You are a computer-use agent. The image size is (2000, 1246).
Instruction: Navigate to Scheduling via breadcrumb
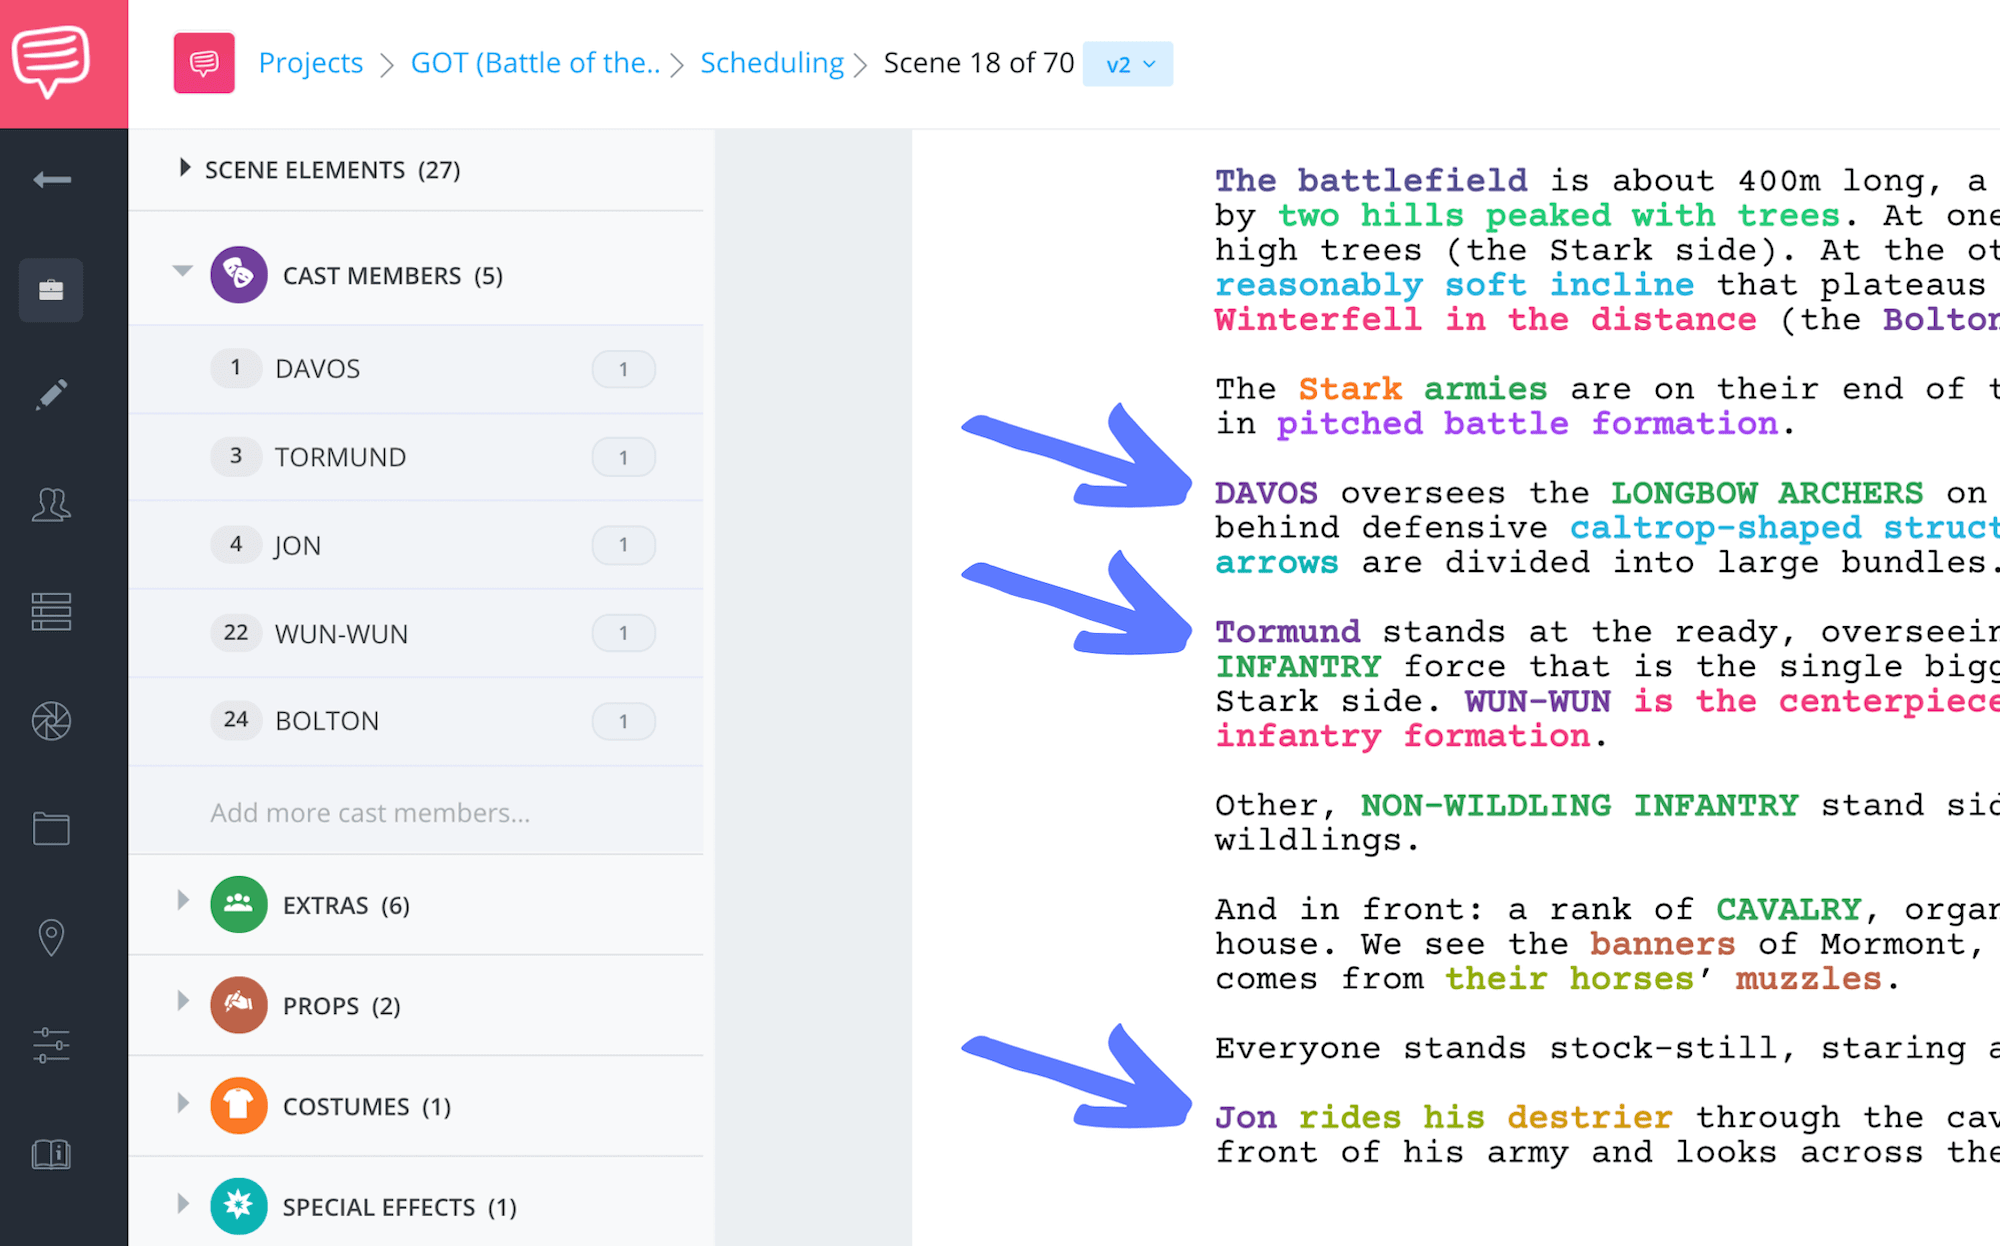pyautogui.click(x=772, y=62)
